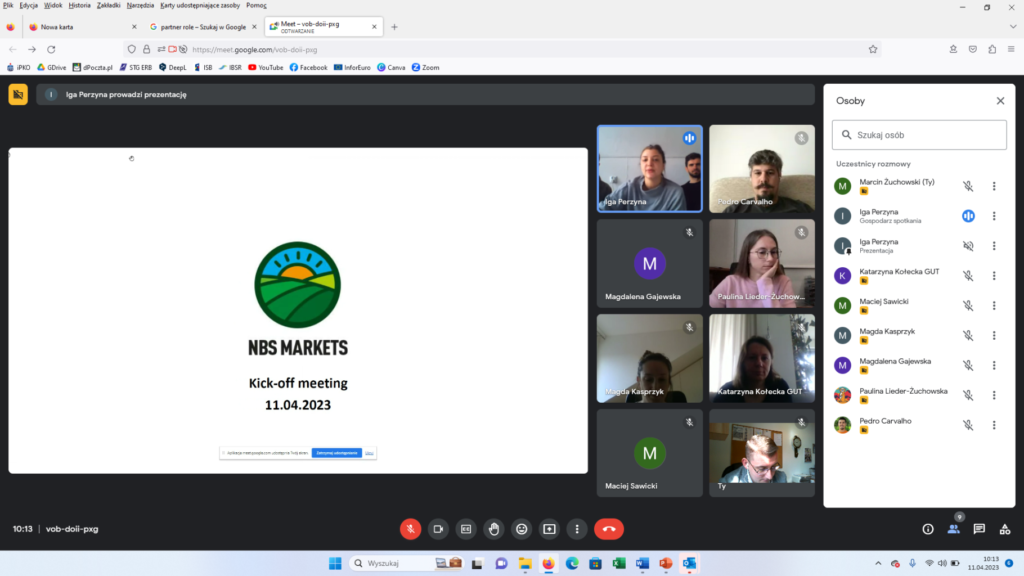Open options for Iga Perzyna Gospodarz spotkania
The width and height of the screenshot is (1024, 576).
coord(994,216)
